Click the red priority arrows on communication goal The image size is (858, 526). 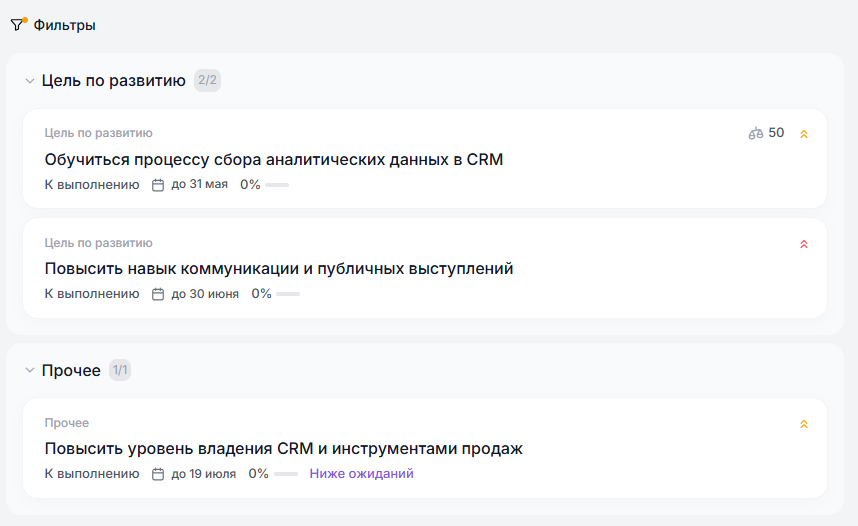[804, 244]
